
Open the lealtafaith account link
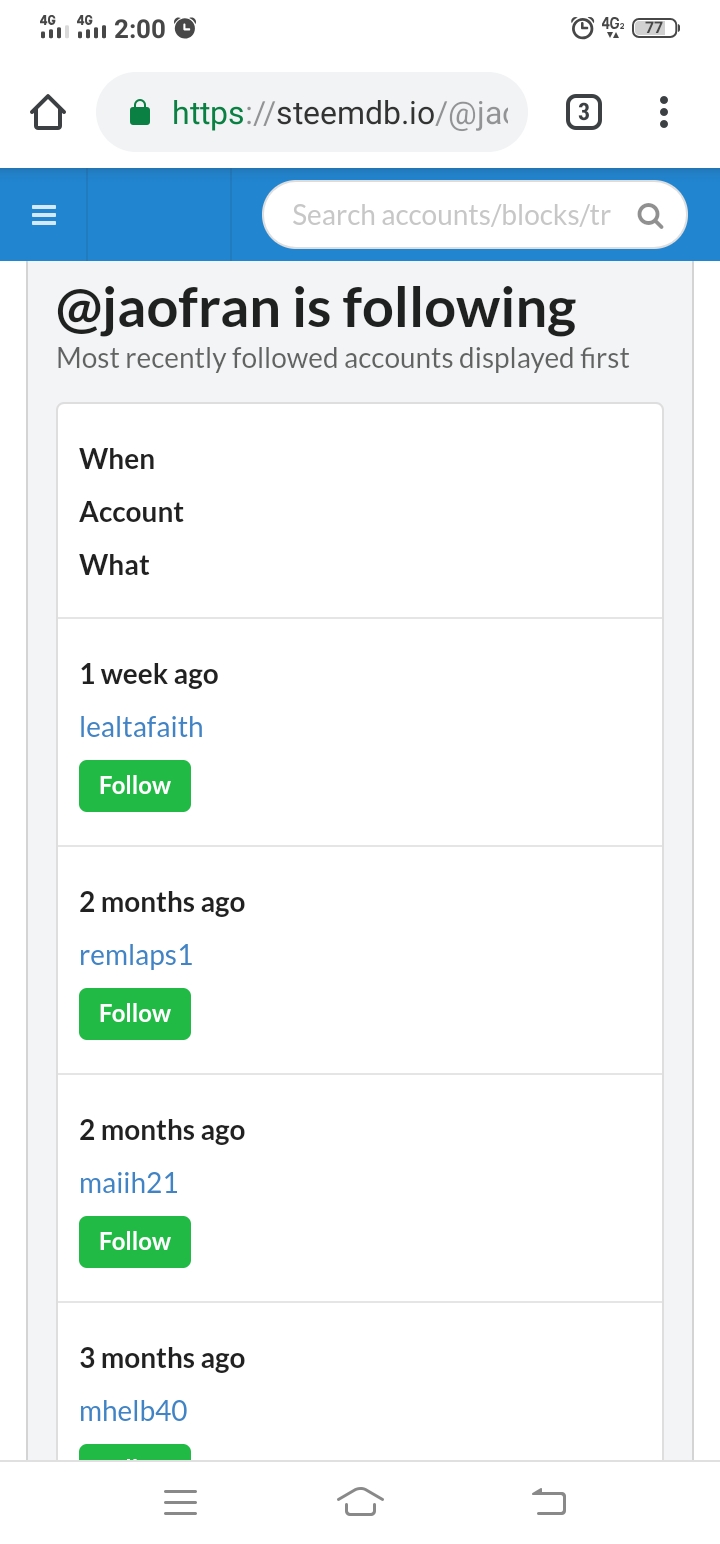[141, 727]
